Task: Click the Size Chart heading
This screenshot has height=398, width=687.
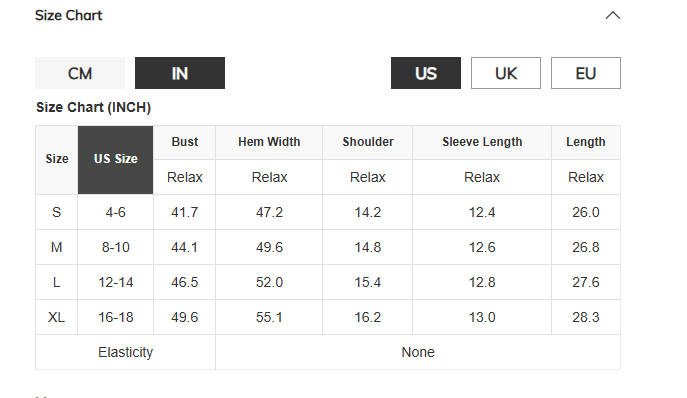Action: pos(68,16)
